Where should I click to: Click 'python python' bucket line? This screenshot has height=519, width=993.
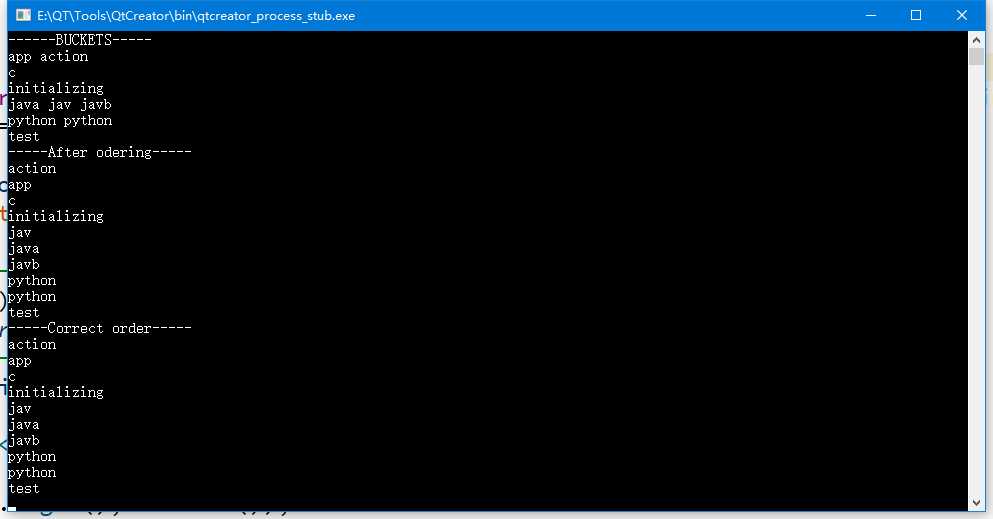point(60,121)
